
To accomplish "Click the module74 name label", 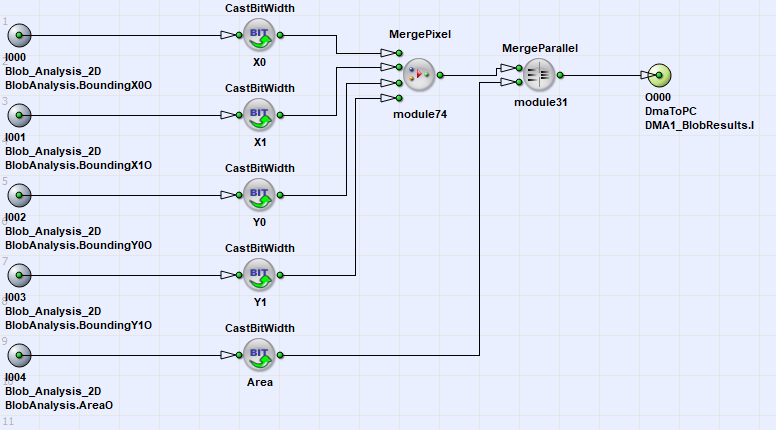I will [x=419, y=115].
